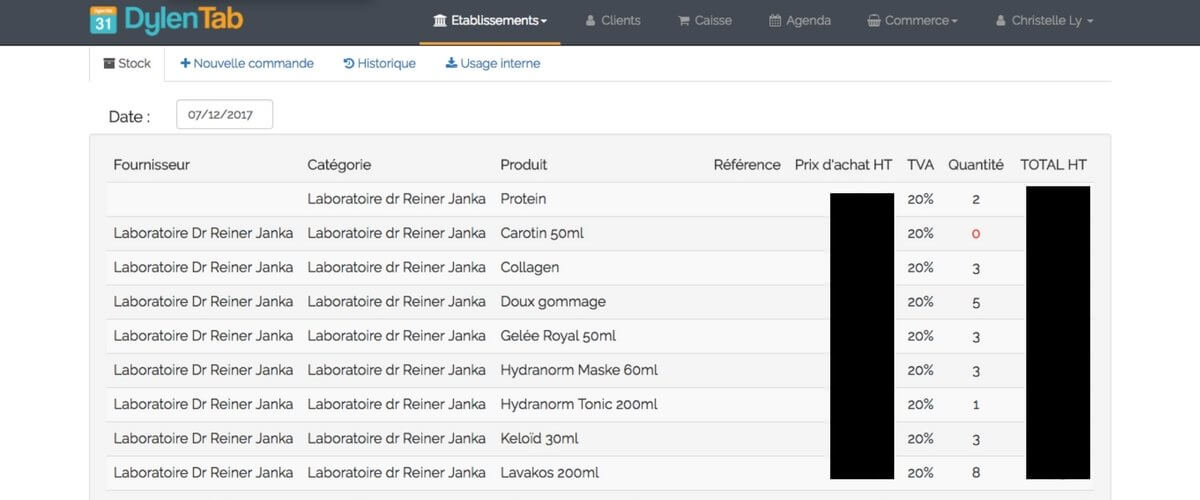Click the Commerce basket icon
Screen dimensions: 1200x500
pyautogui.click(x=874, y=20)
